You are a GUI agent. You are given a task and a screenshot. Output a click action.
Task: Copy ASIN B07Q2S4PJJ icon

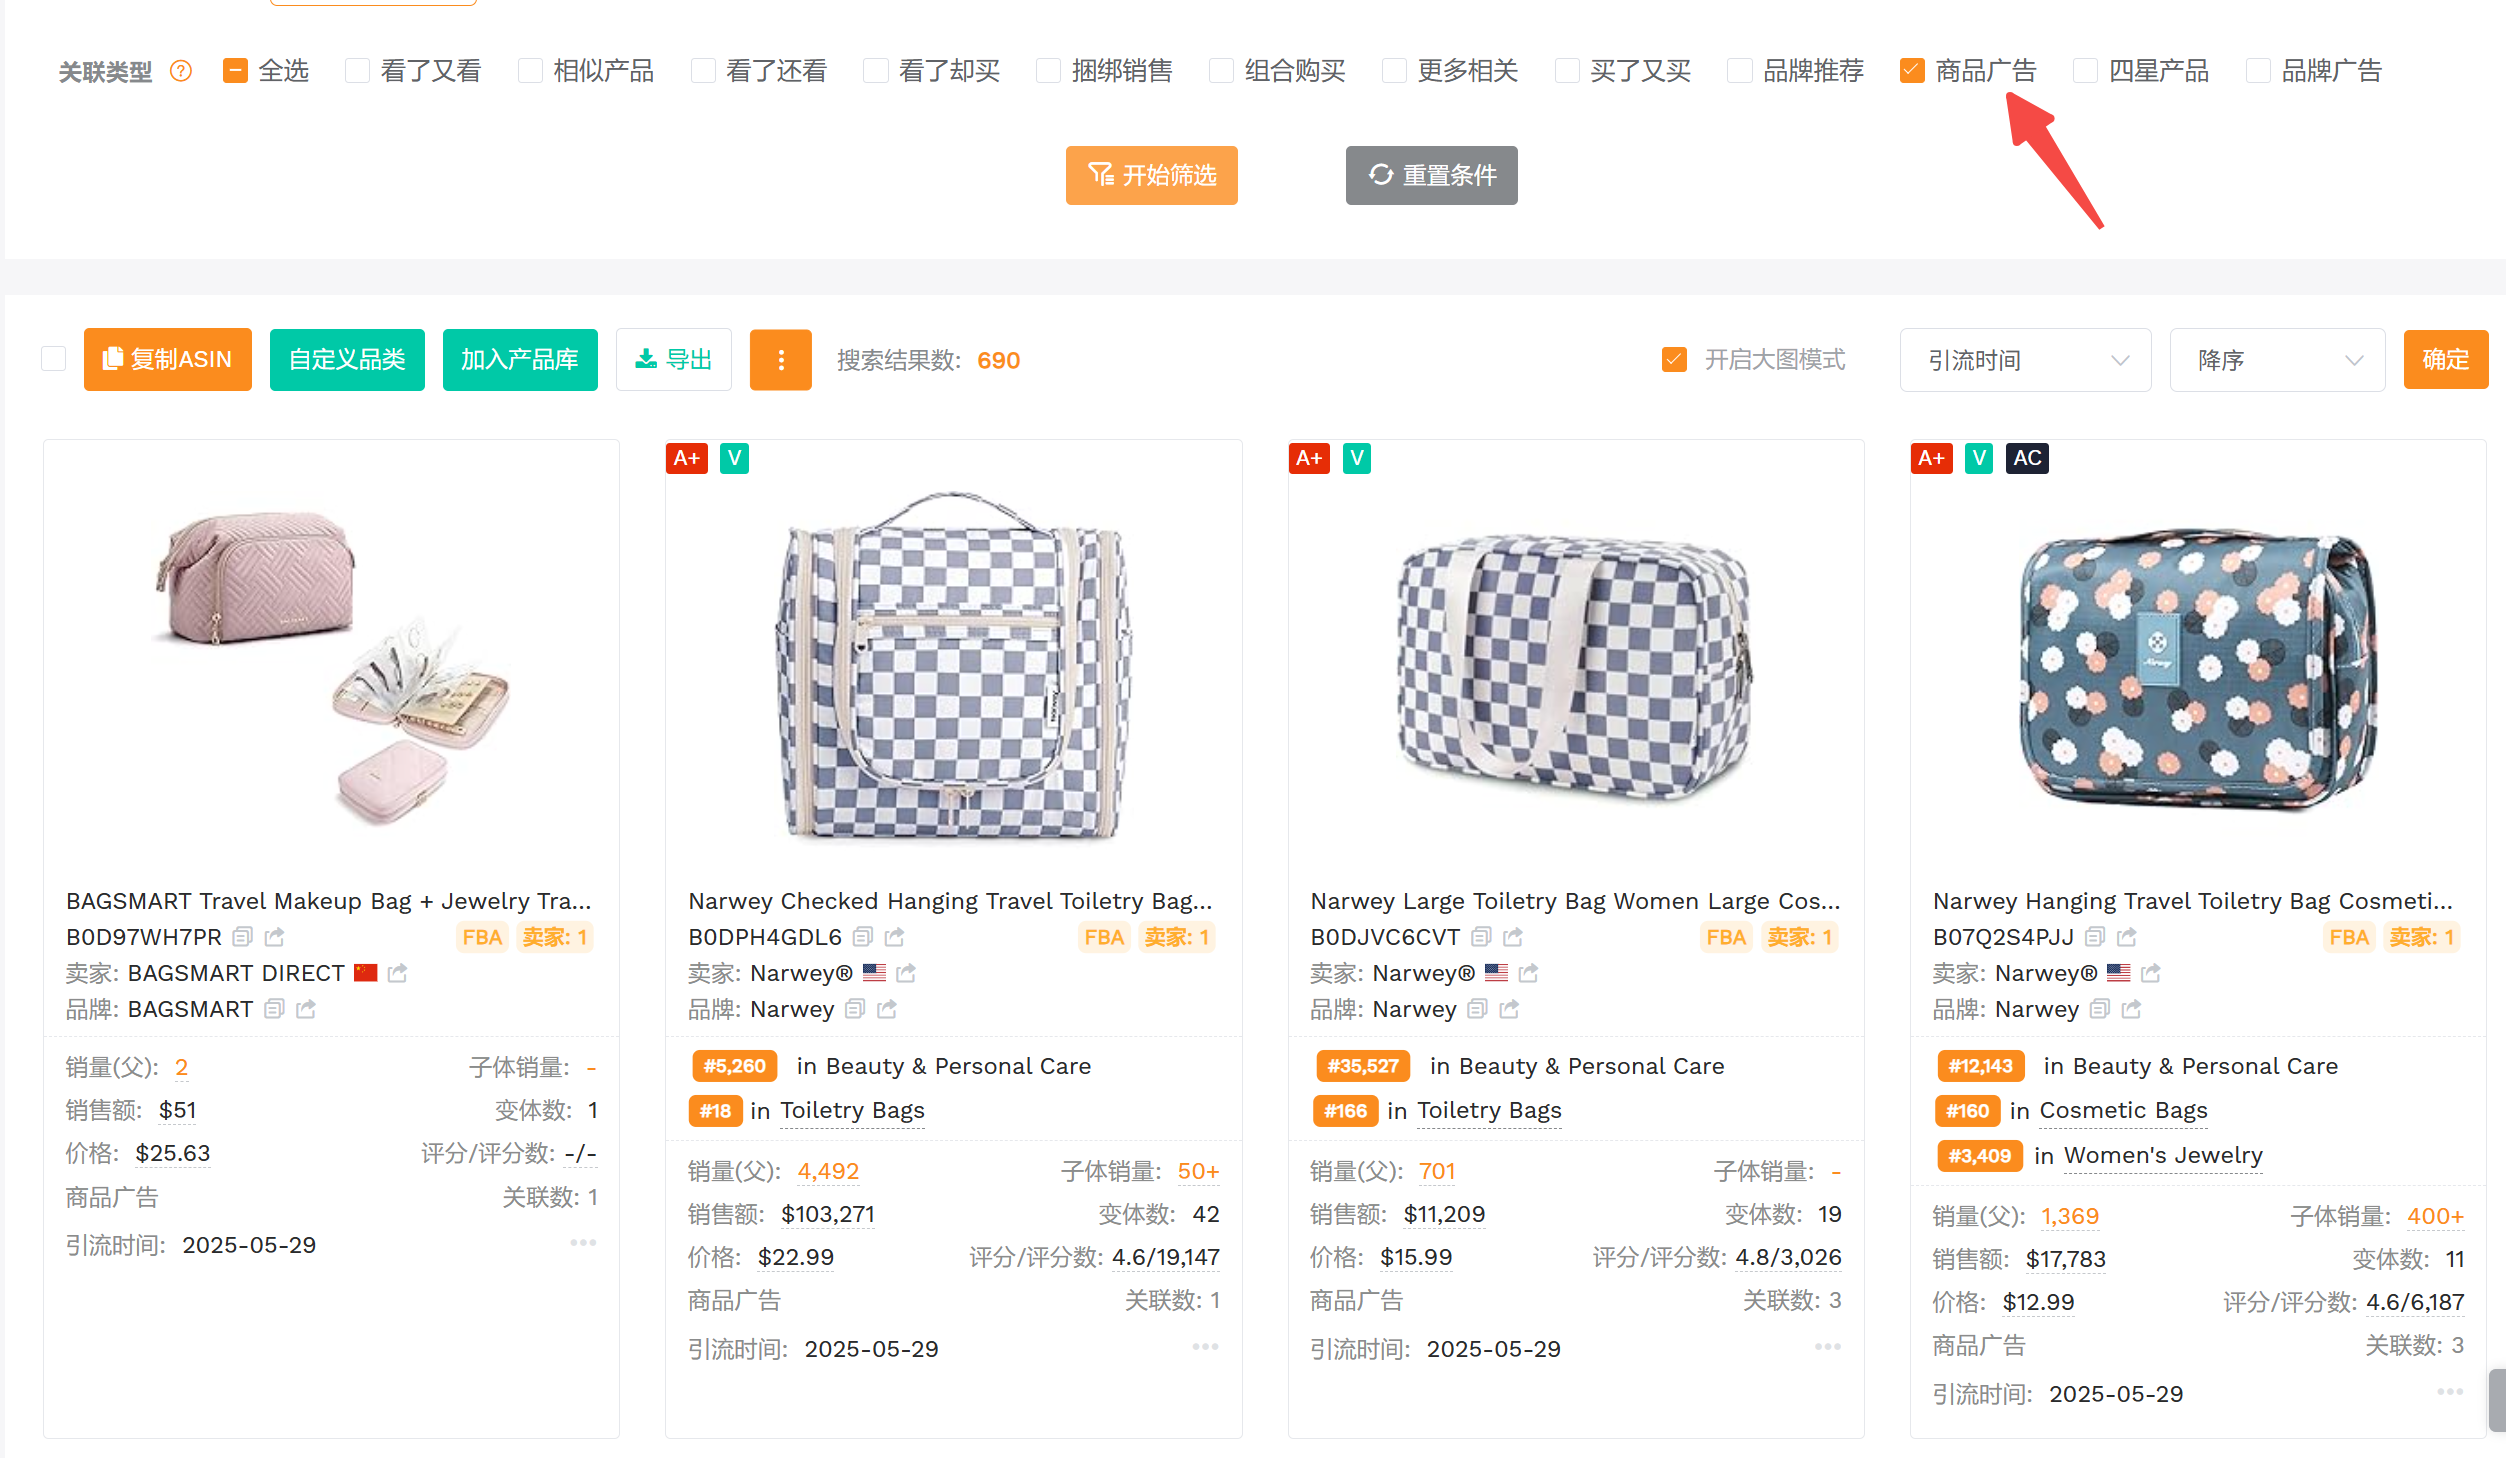2095,937
